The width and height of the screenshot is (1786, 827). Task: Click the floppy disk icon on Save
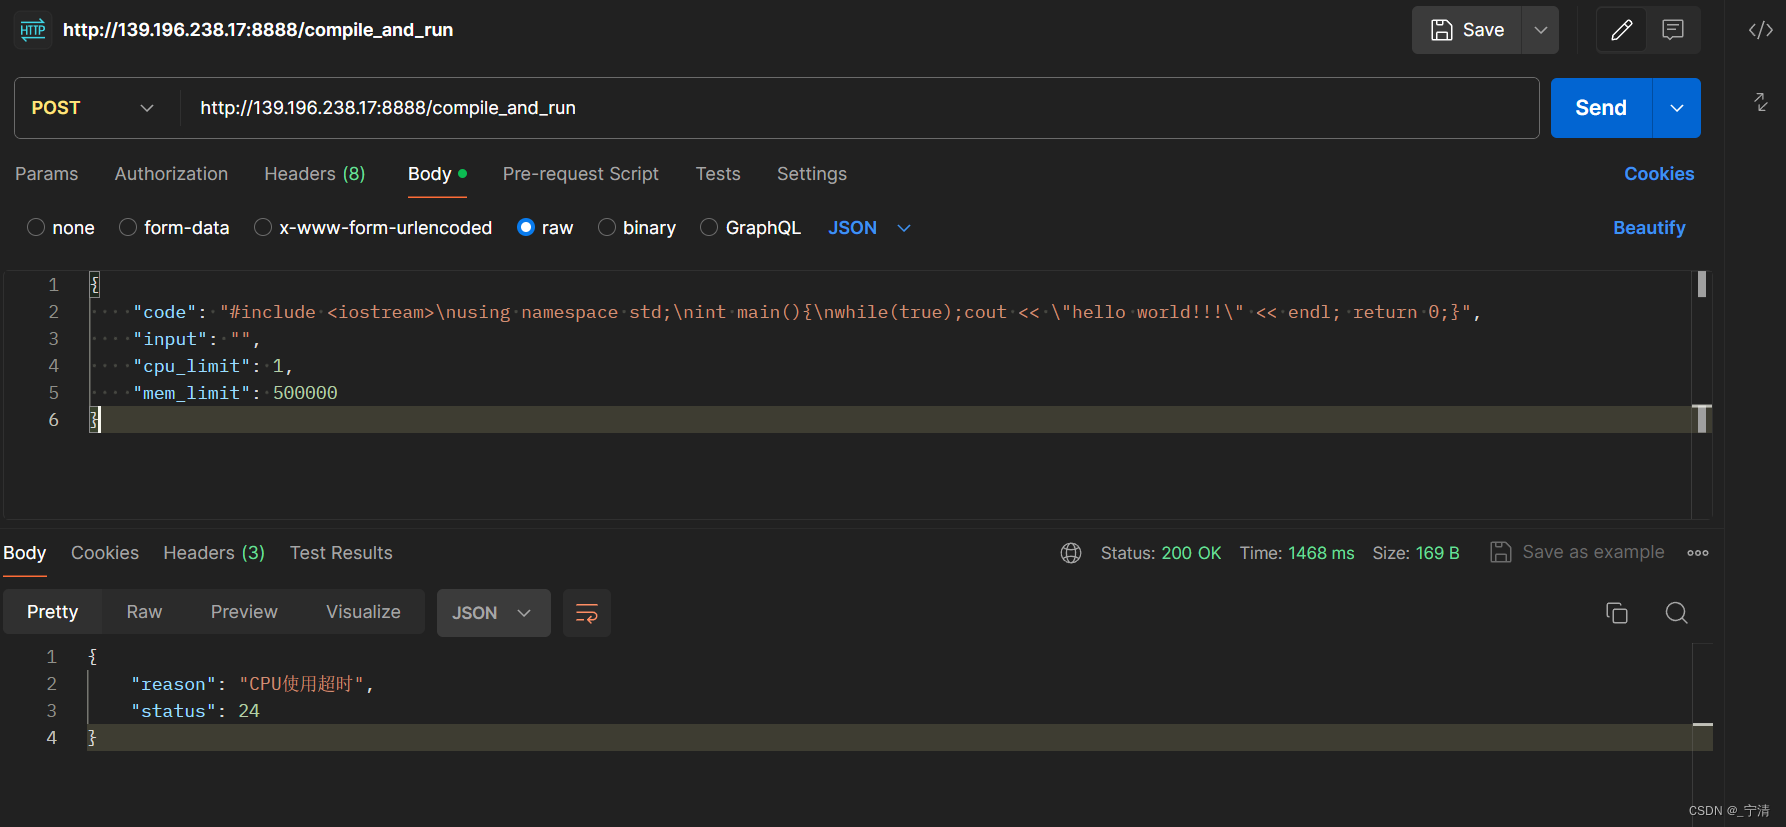[x=1441, y=30]
